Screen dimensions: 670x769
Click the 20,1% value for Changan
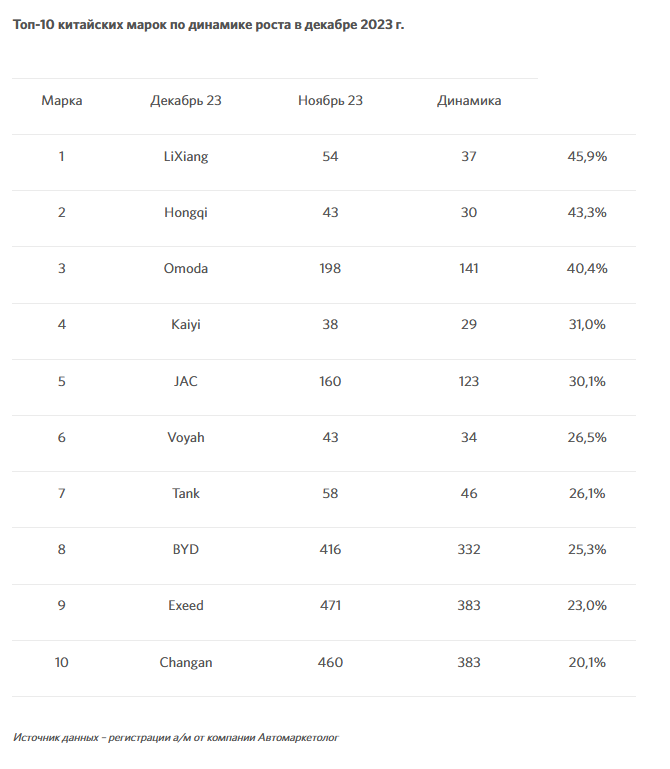587,663
